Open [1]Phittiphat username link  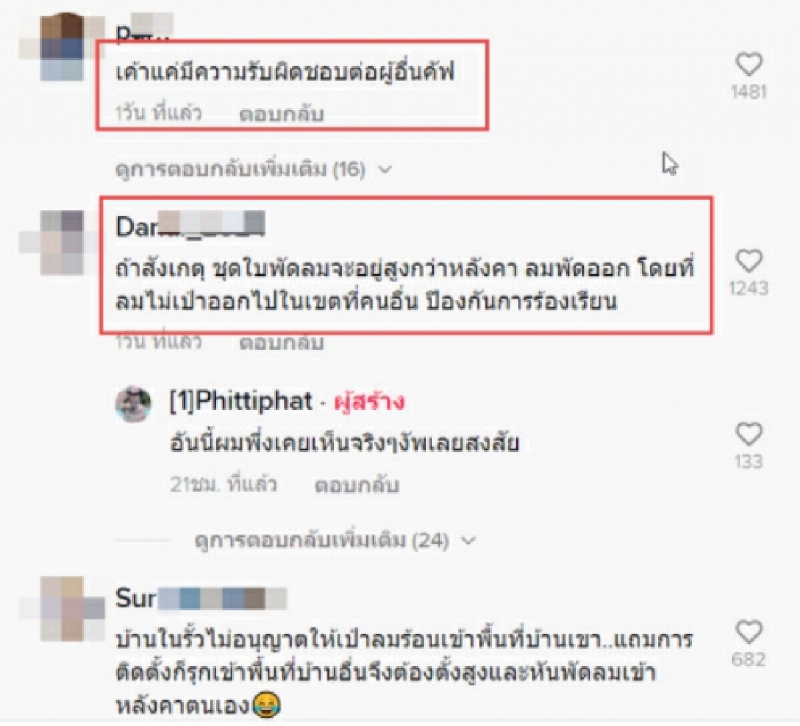[x=241, y=401]
